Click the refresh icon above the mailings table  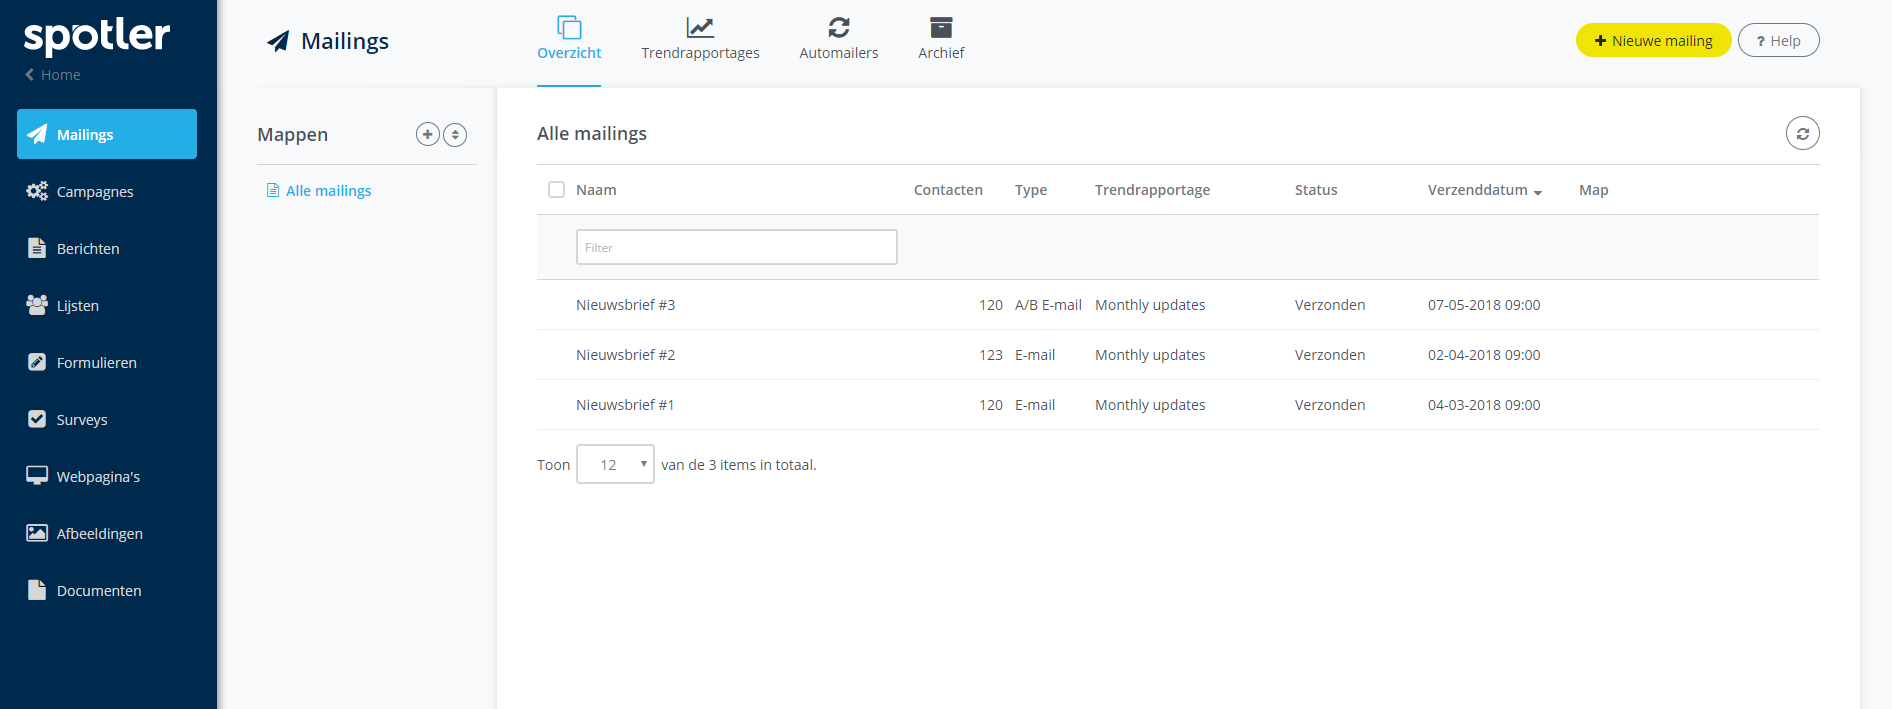(1802, 133)
